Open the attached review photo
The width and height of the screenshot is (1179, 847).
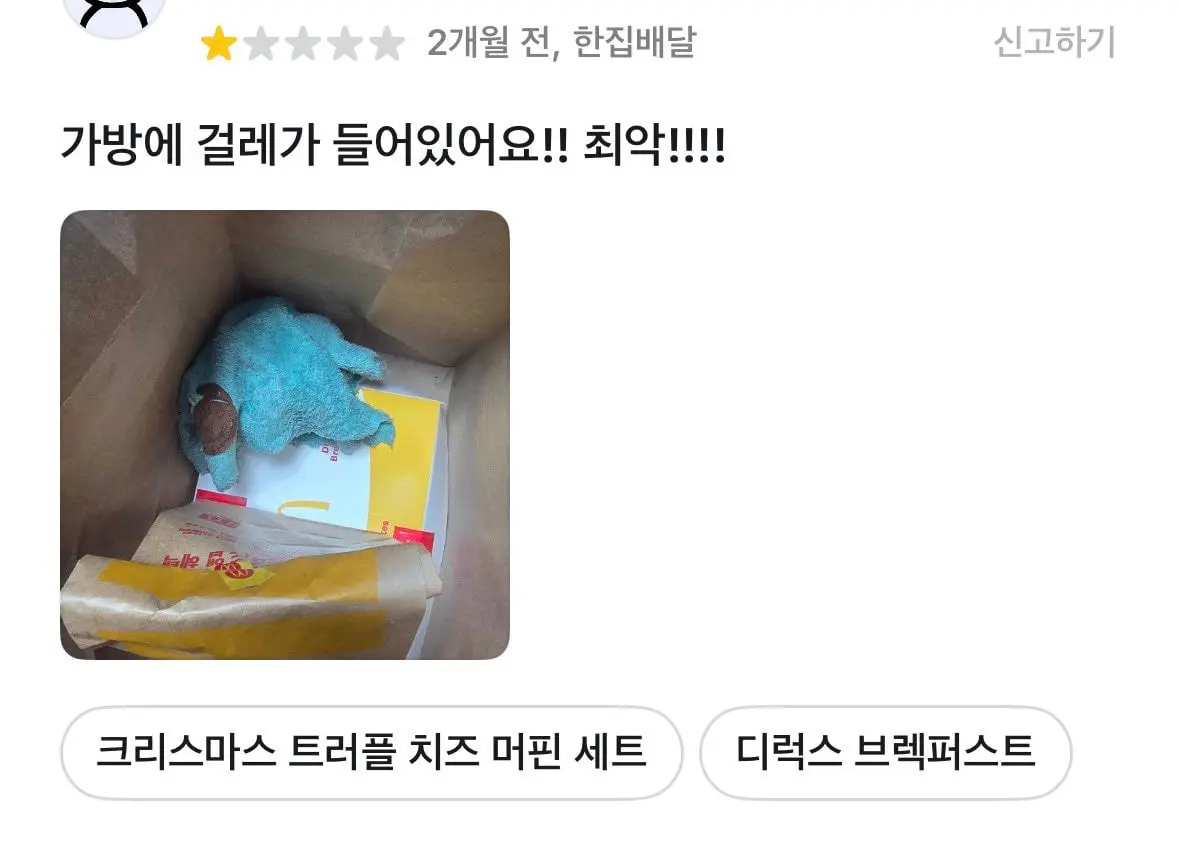[x=285, y=435]
